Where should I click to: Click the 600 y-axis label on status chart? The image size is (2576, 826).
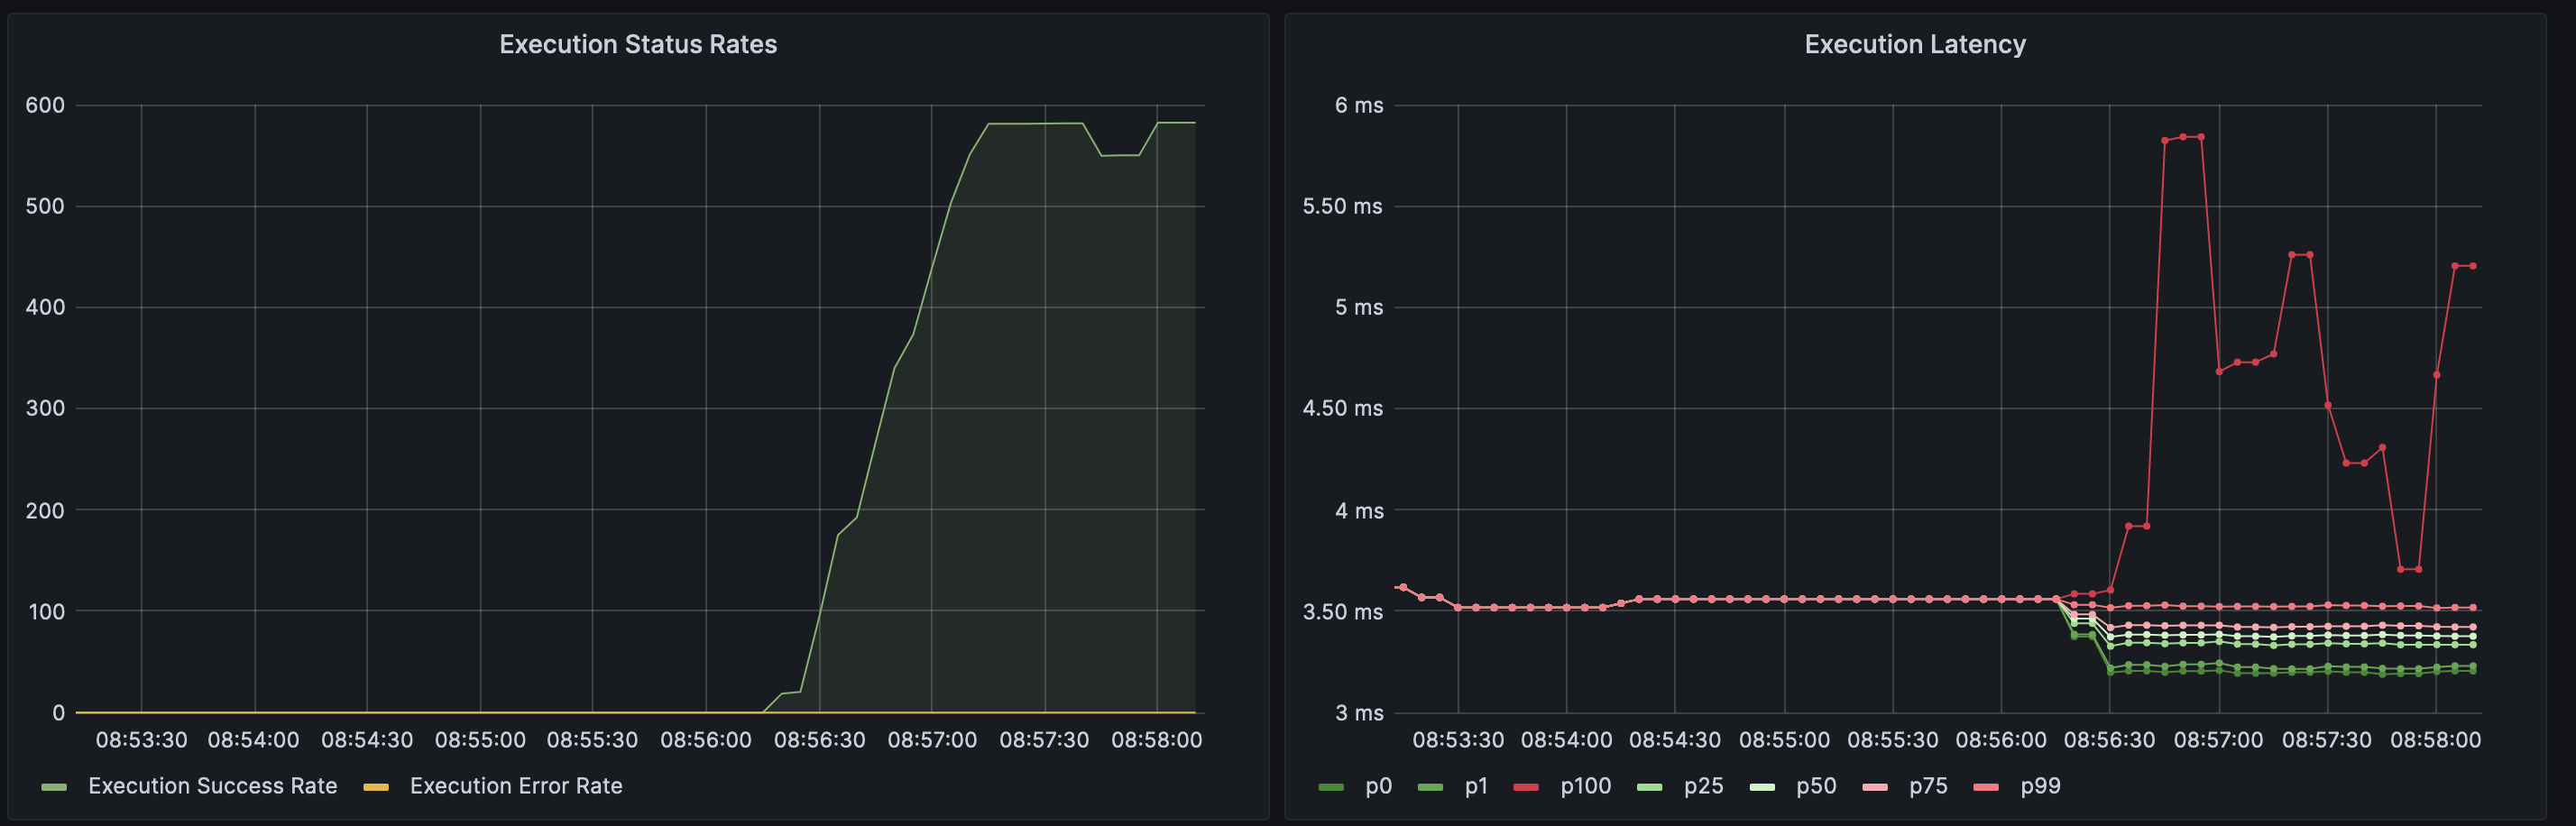click(x=45, y=105)
